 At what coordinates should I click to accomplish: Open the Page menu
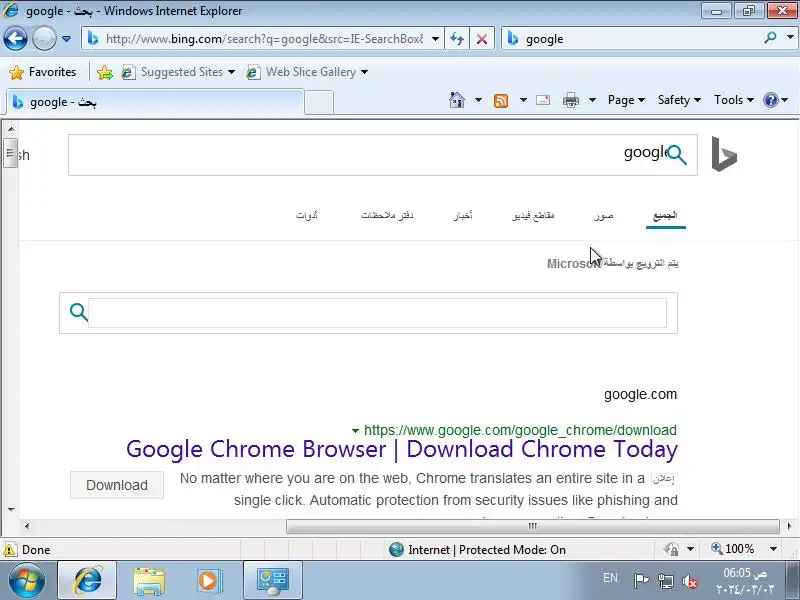coord(626,100)
